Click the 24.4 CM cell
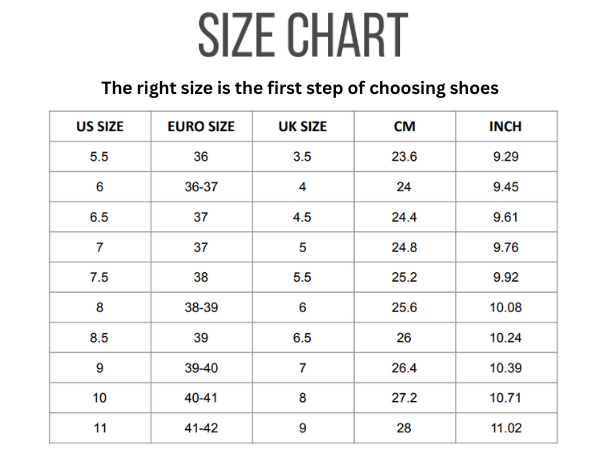 [x=404, y=217]
